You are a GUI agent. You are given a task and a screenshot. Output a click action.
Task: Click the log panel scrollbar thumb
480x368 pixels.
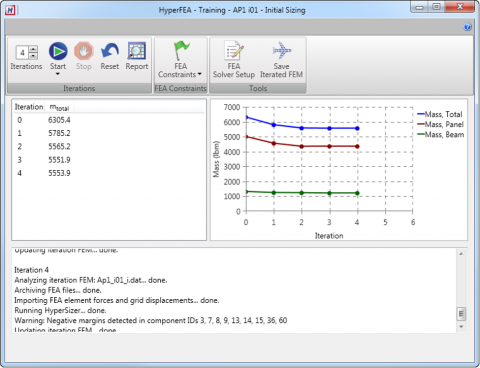461,314
